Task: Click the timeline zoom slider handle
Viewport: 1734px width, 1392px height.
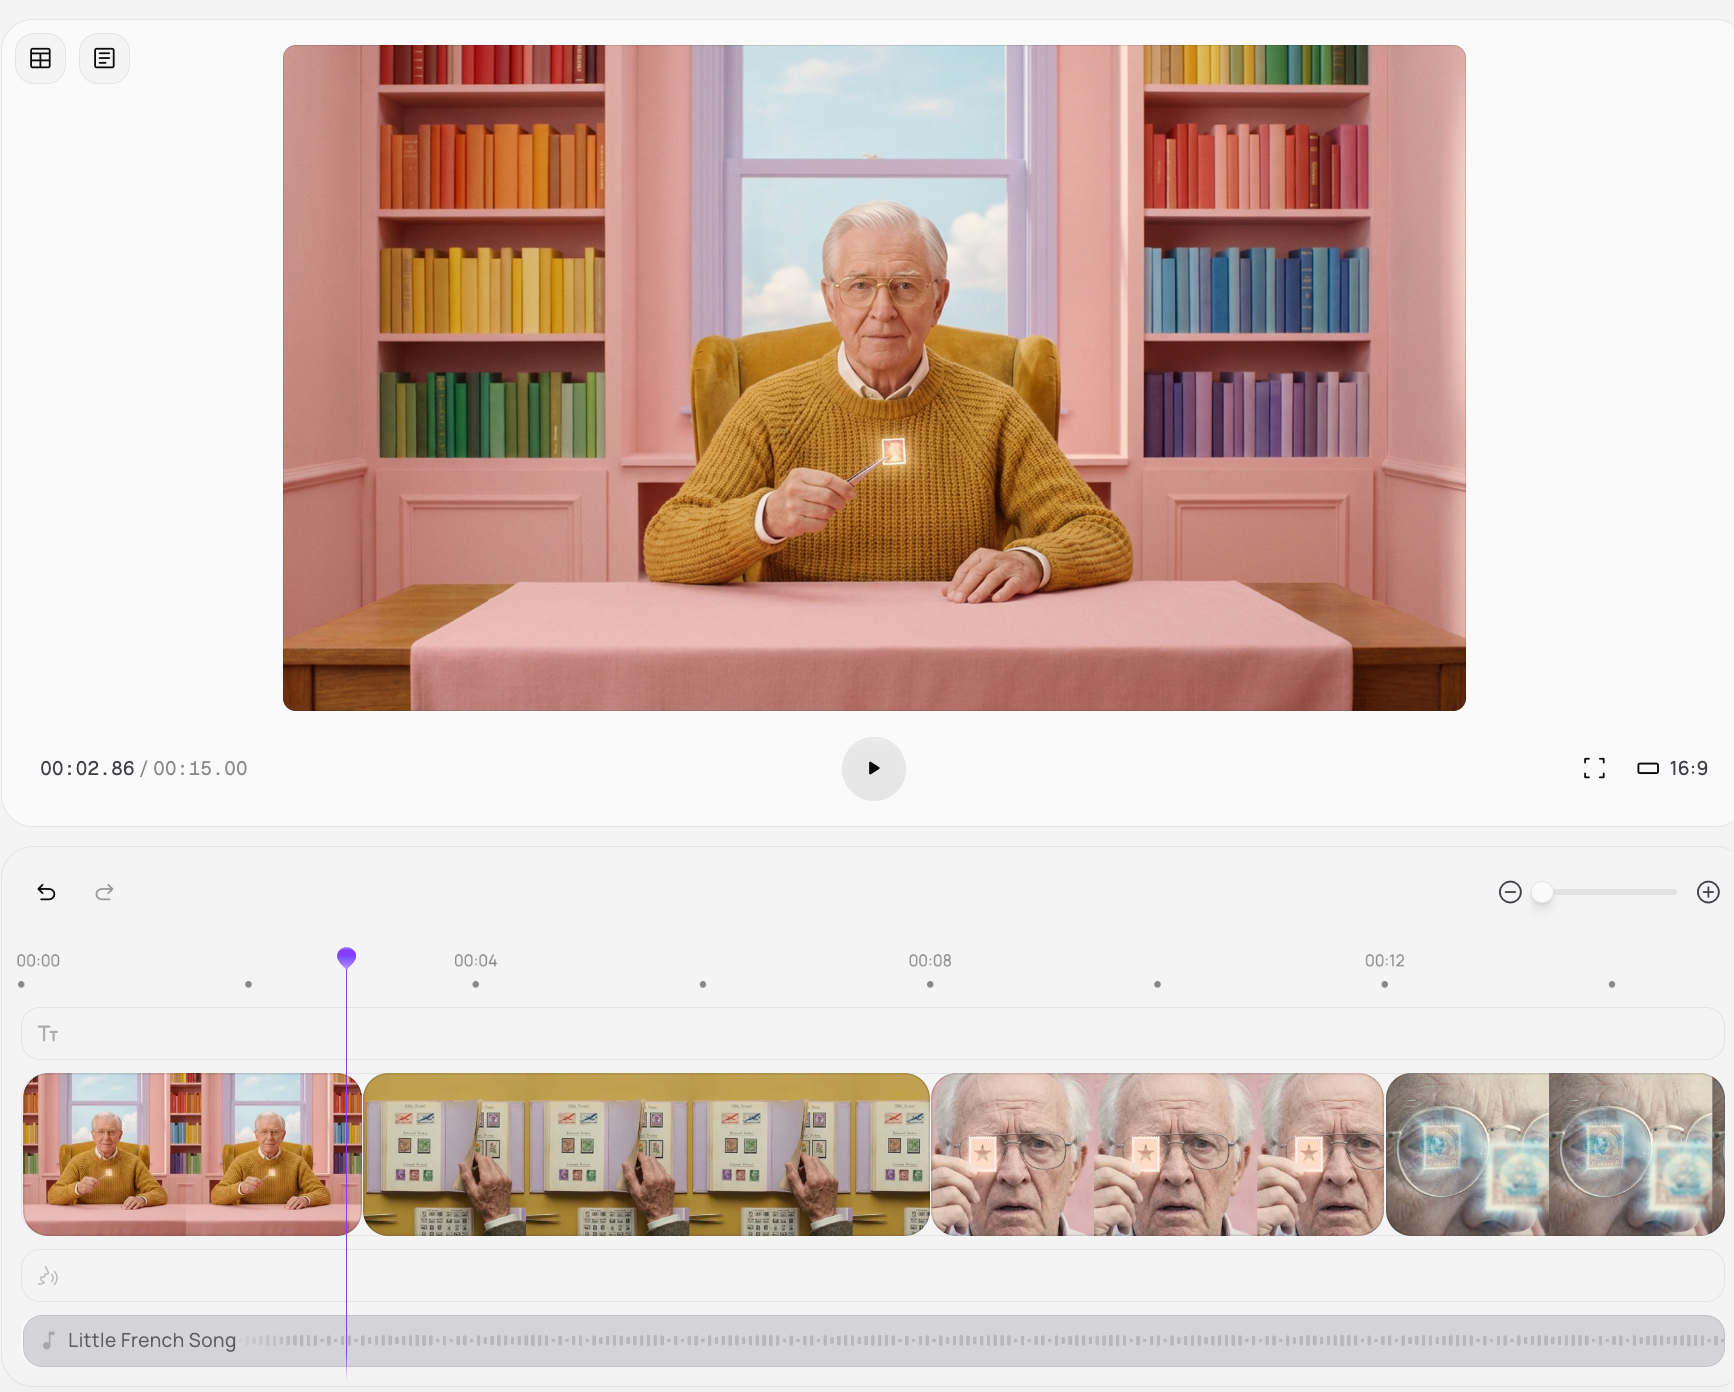Action: click(1543, 892)
